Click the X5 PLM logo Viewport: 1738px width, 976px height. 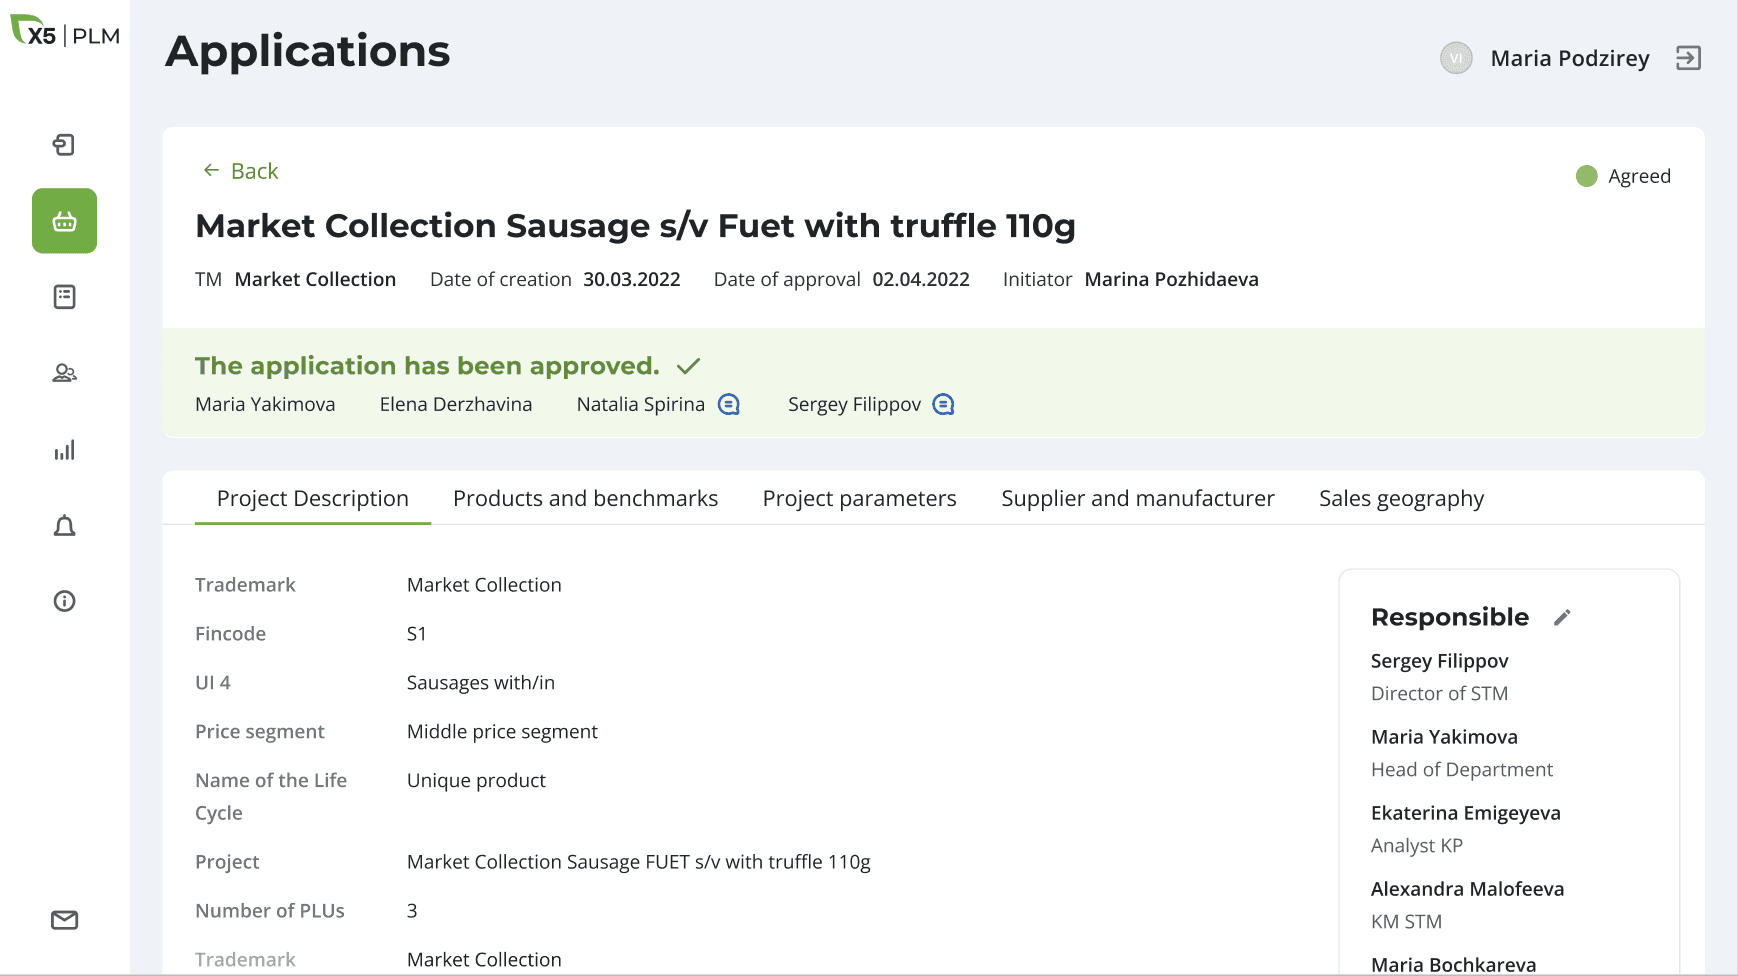coord(65,34)
